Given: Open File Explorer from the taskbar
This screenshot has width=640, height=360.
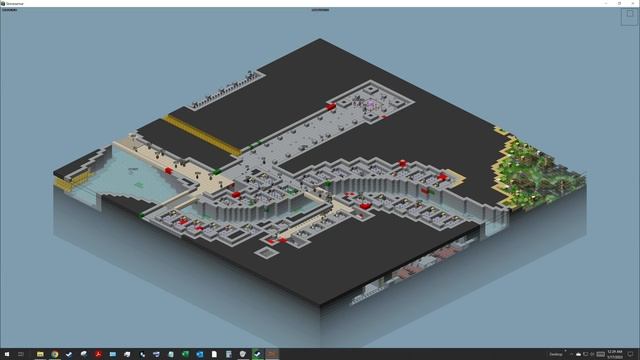Looking at the screenshot, I should pos(40,354).
